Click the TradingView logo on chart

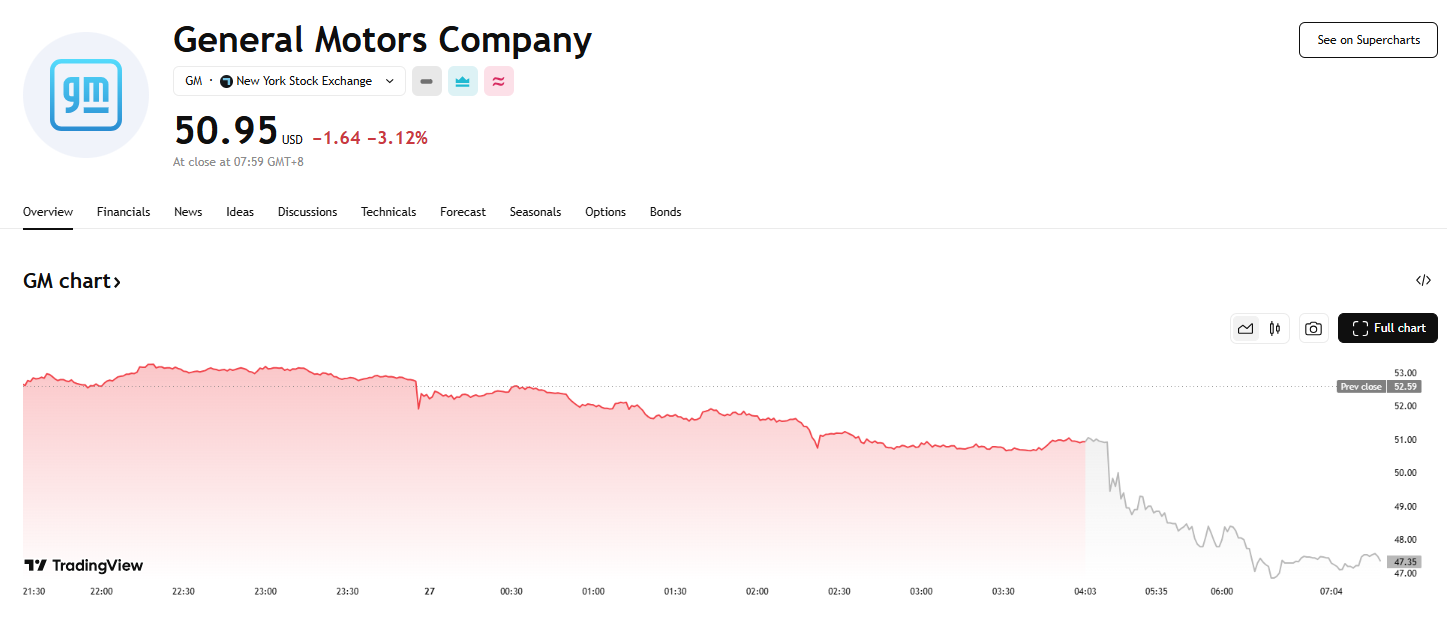83,565
